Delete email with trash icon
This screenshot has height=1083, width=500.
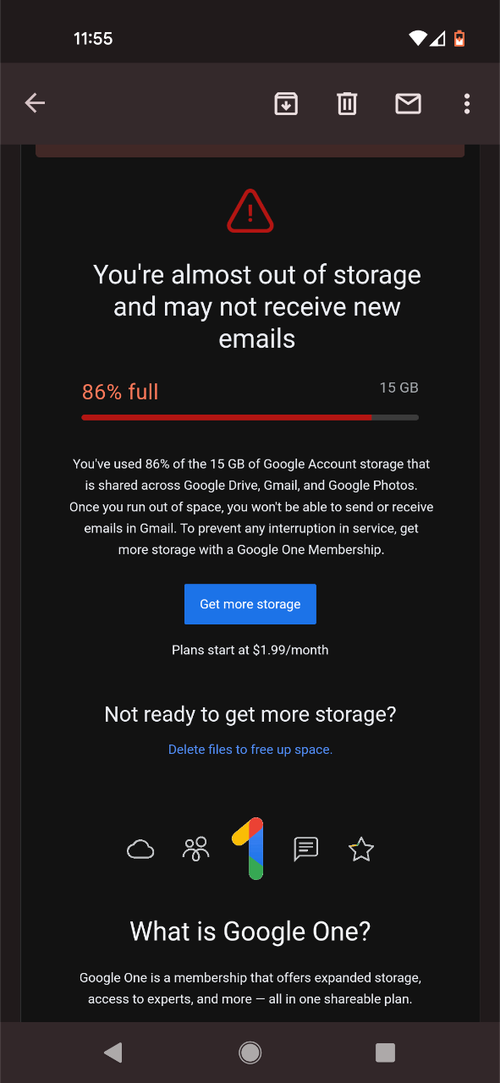[x=347, y=104]
